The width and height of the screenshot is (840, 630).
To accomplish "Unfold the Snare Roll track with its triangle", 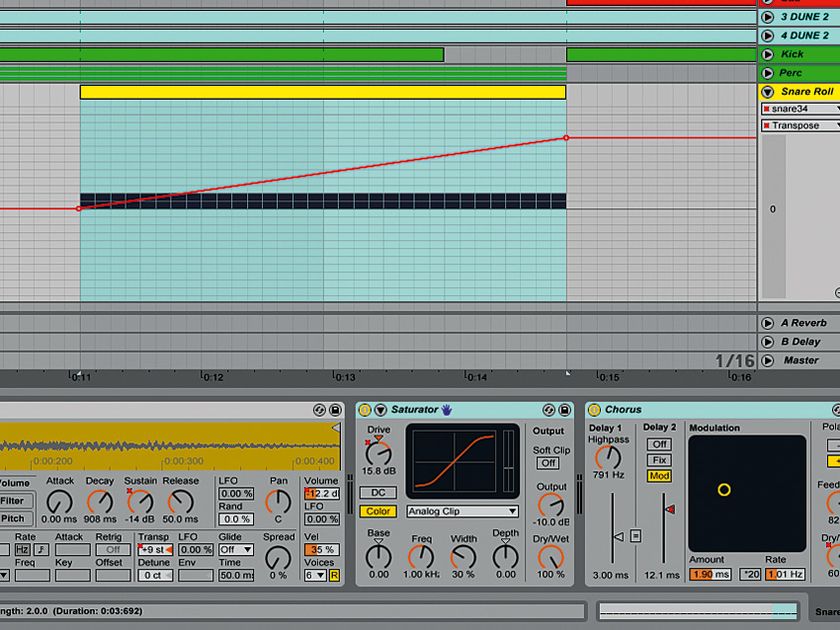I will click(768, 90).
